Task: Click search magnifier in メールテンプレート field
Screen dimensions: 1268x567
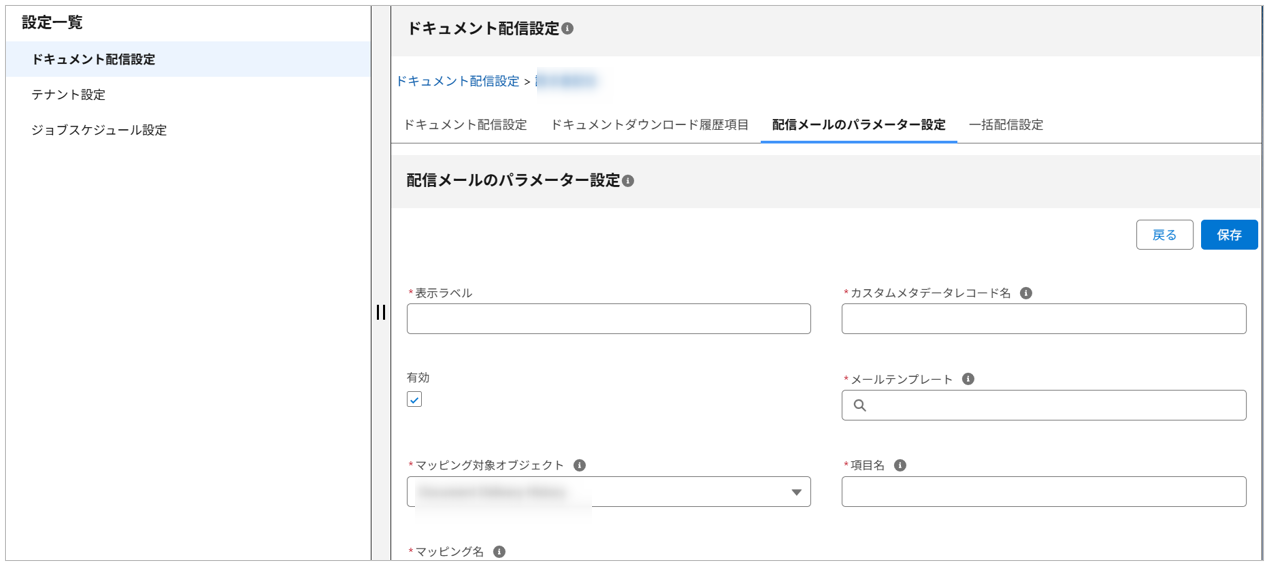Action: [860, 406]
